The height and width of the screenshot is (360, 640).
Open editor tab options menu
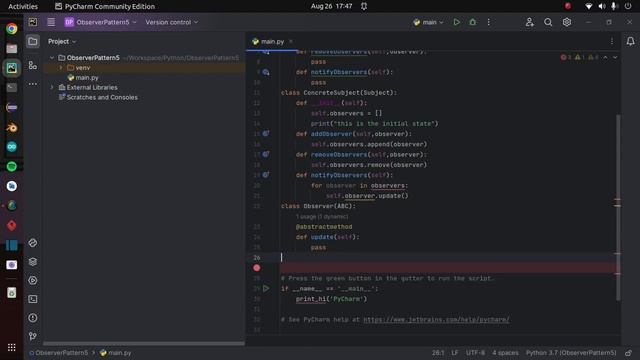[612, 41]
